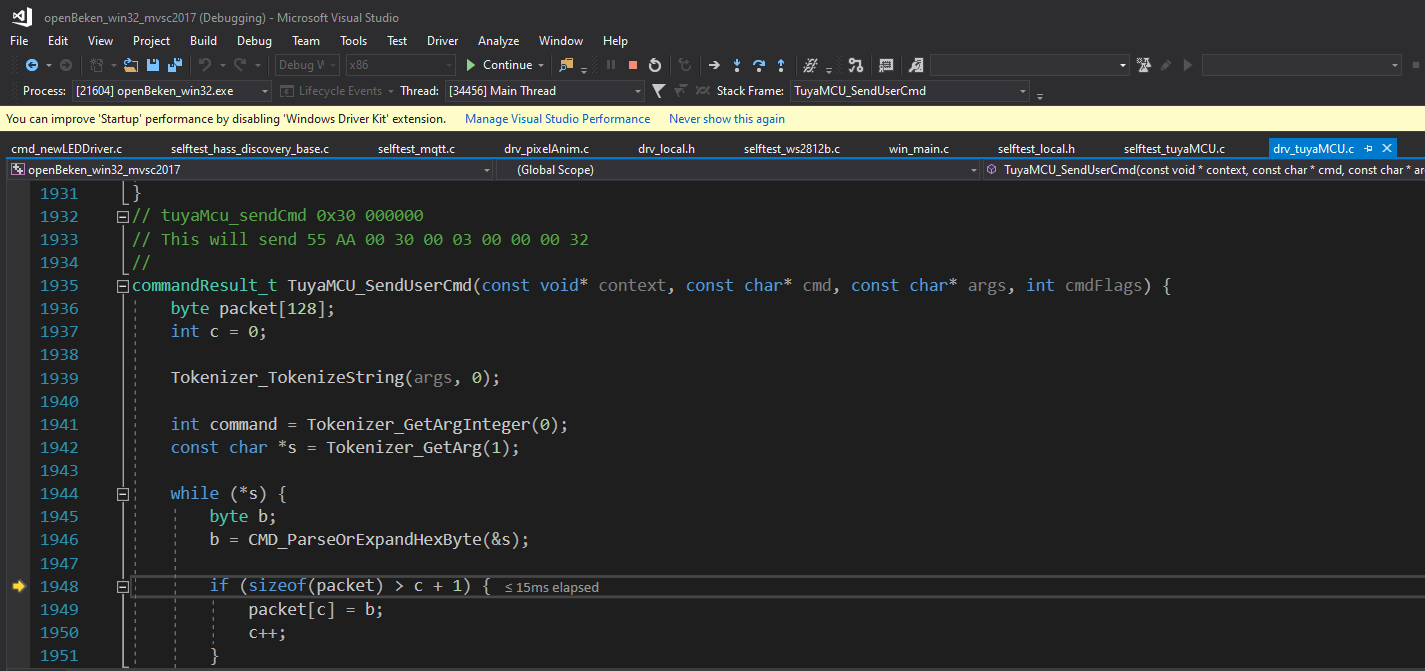Switch to drv_pixelAnim.c tab
The height and width of the screenshot is (671, 1425).
point(546,148)
